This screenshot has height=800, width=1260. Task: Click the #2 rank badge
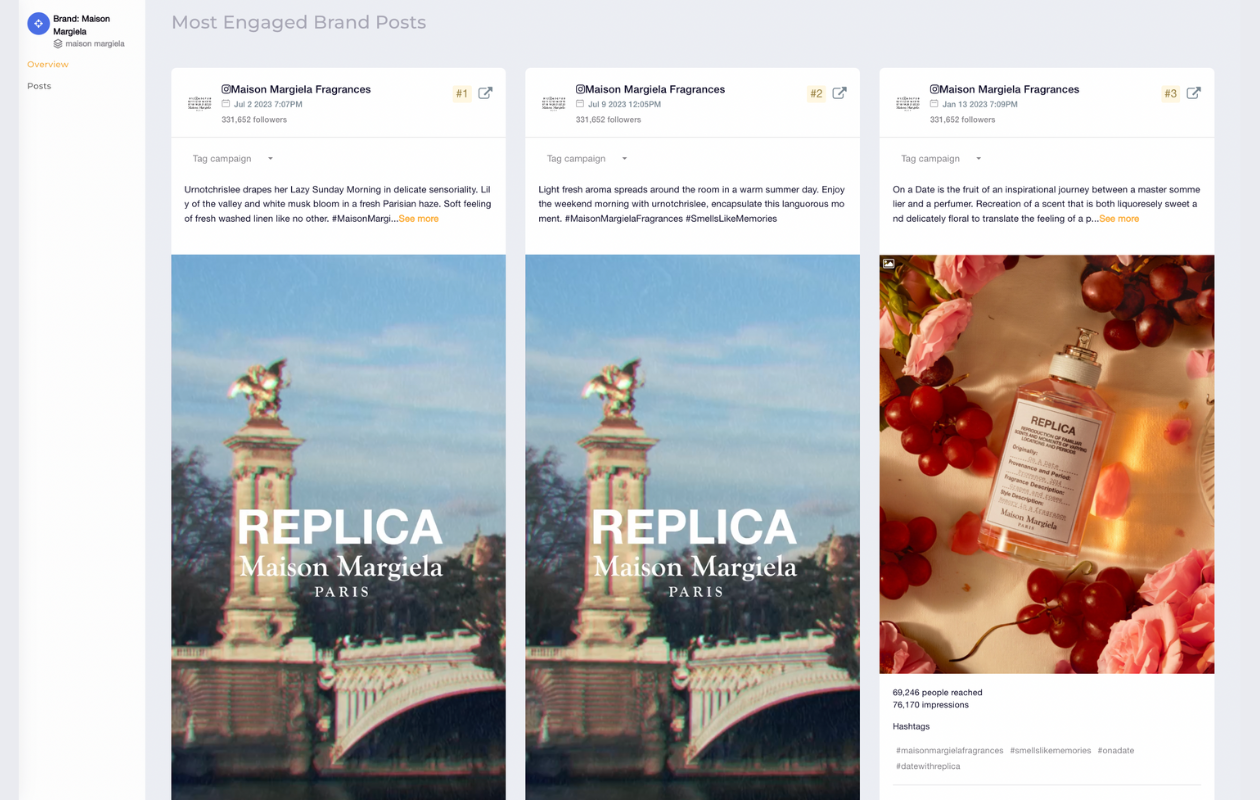(816, 94)
